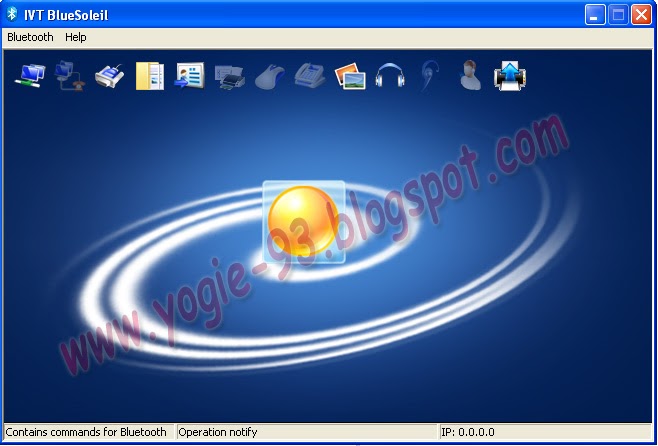Select the fax telephone service icon
Viewport: 658px width, 446px height.
click(310, 76)
